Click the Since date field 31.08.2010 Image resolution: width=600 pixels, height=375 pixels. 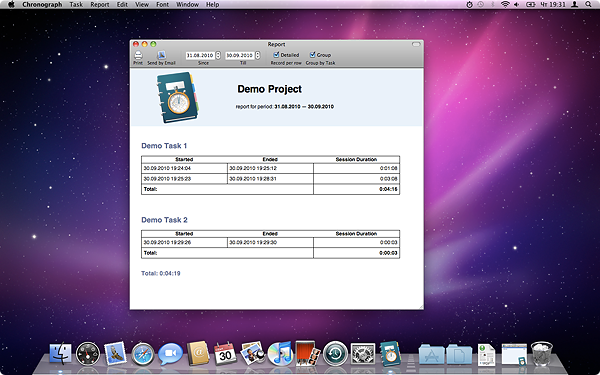pyautogui.click(x=200, y=55)
